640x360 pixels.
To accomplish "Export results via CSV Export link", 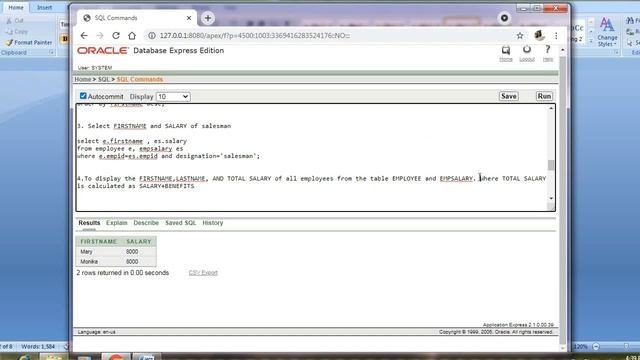I will tap(203, 273).
